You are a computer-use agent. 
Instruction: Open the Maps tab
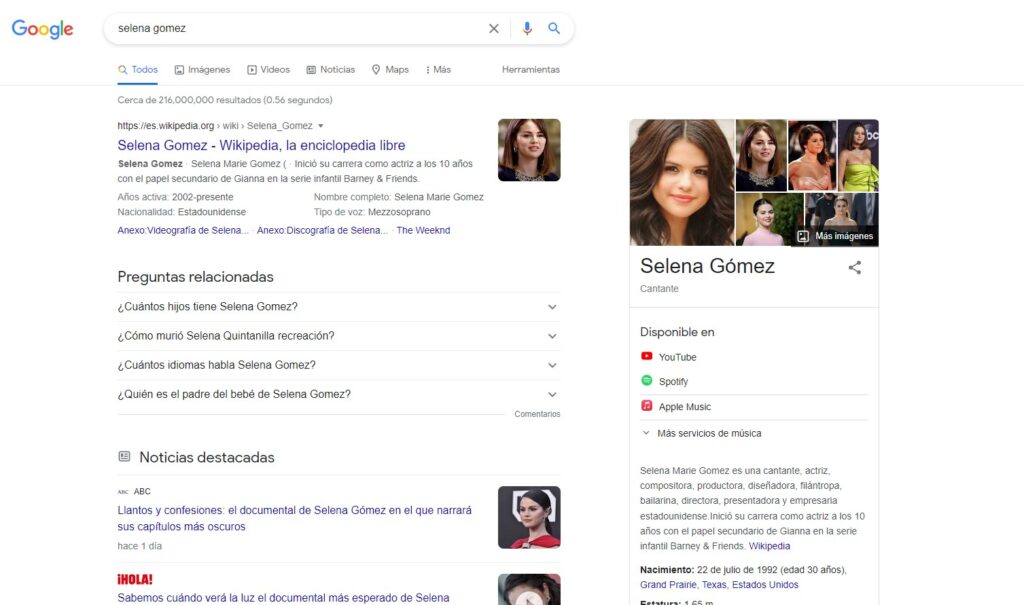tap(391, 69)
